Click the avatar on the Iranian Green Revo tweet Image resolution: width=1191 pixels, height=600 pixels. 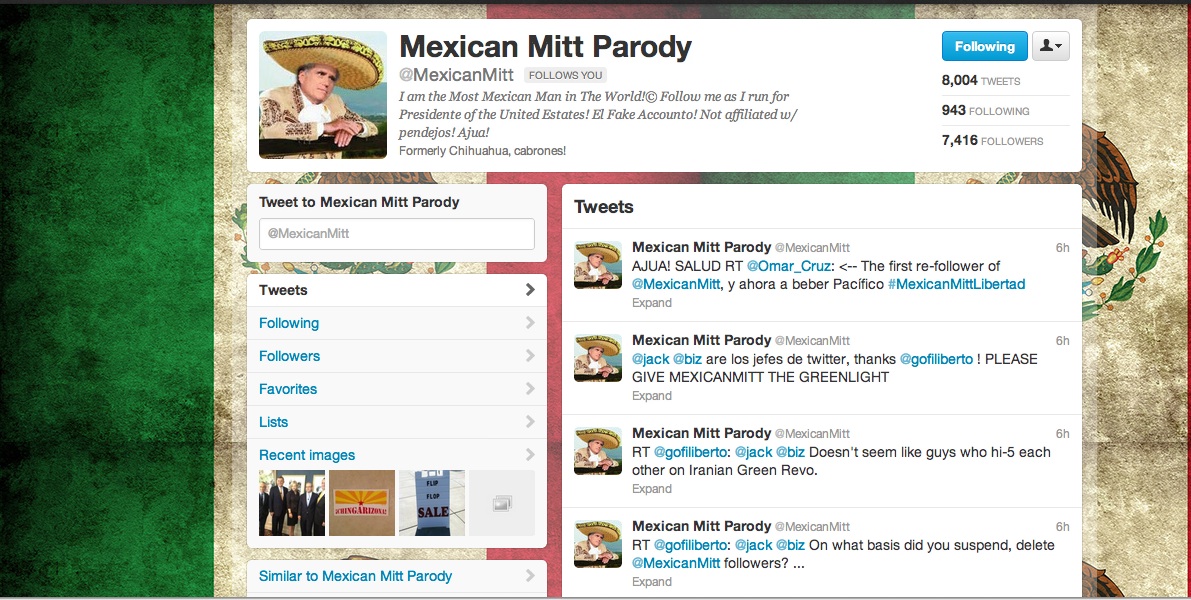pyautogui.click(x=598, y=451)
